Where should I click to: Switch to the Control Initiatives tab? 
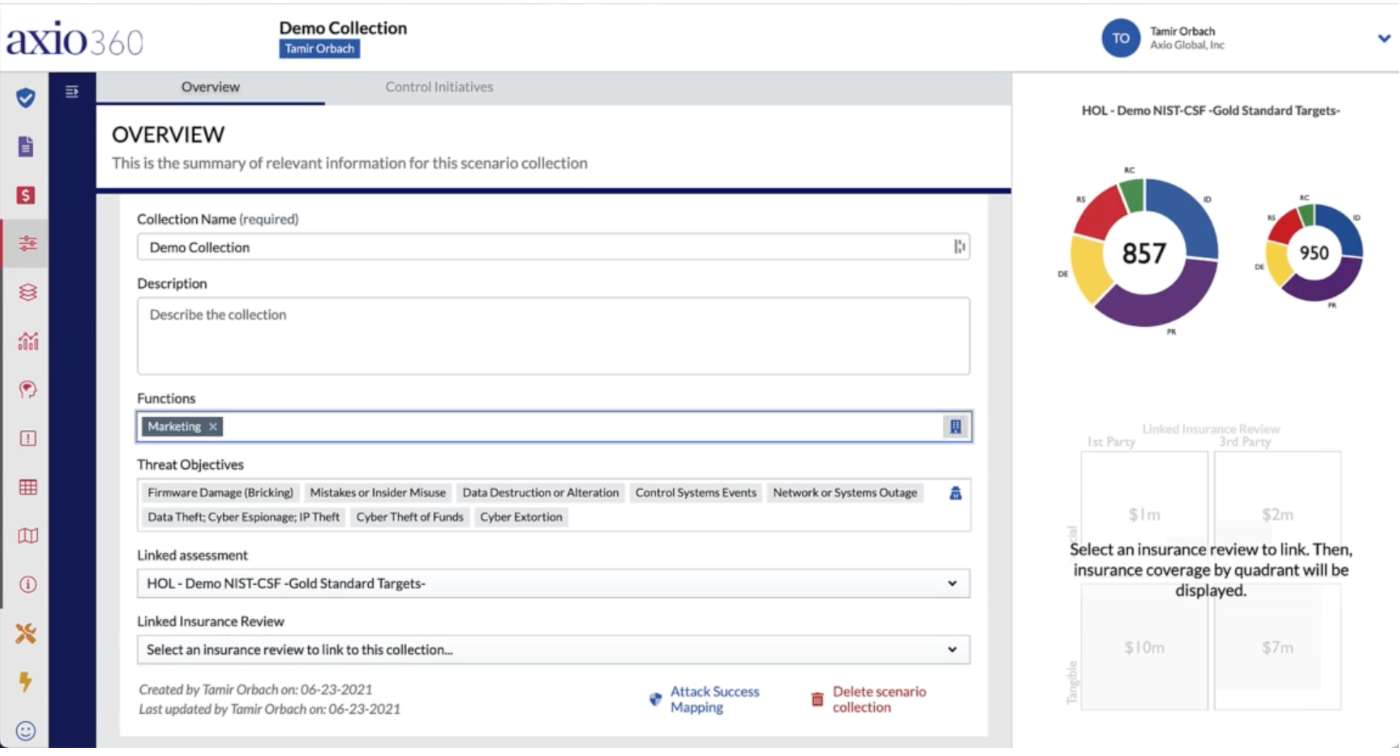click(x=439, y=87)
